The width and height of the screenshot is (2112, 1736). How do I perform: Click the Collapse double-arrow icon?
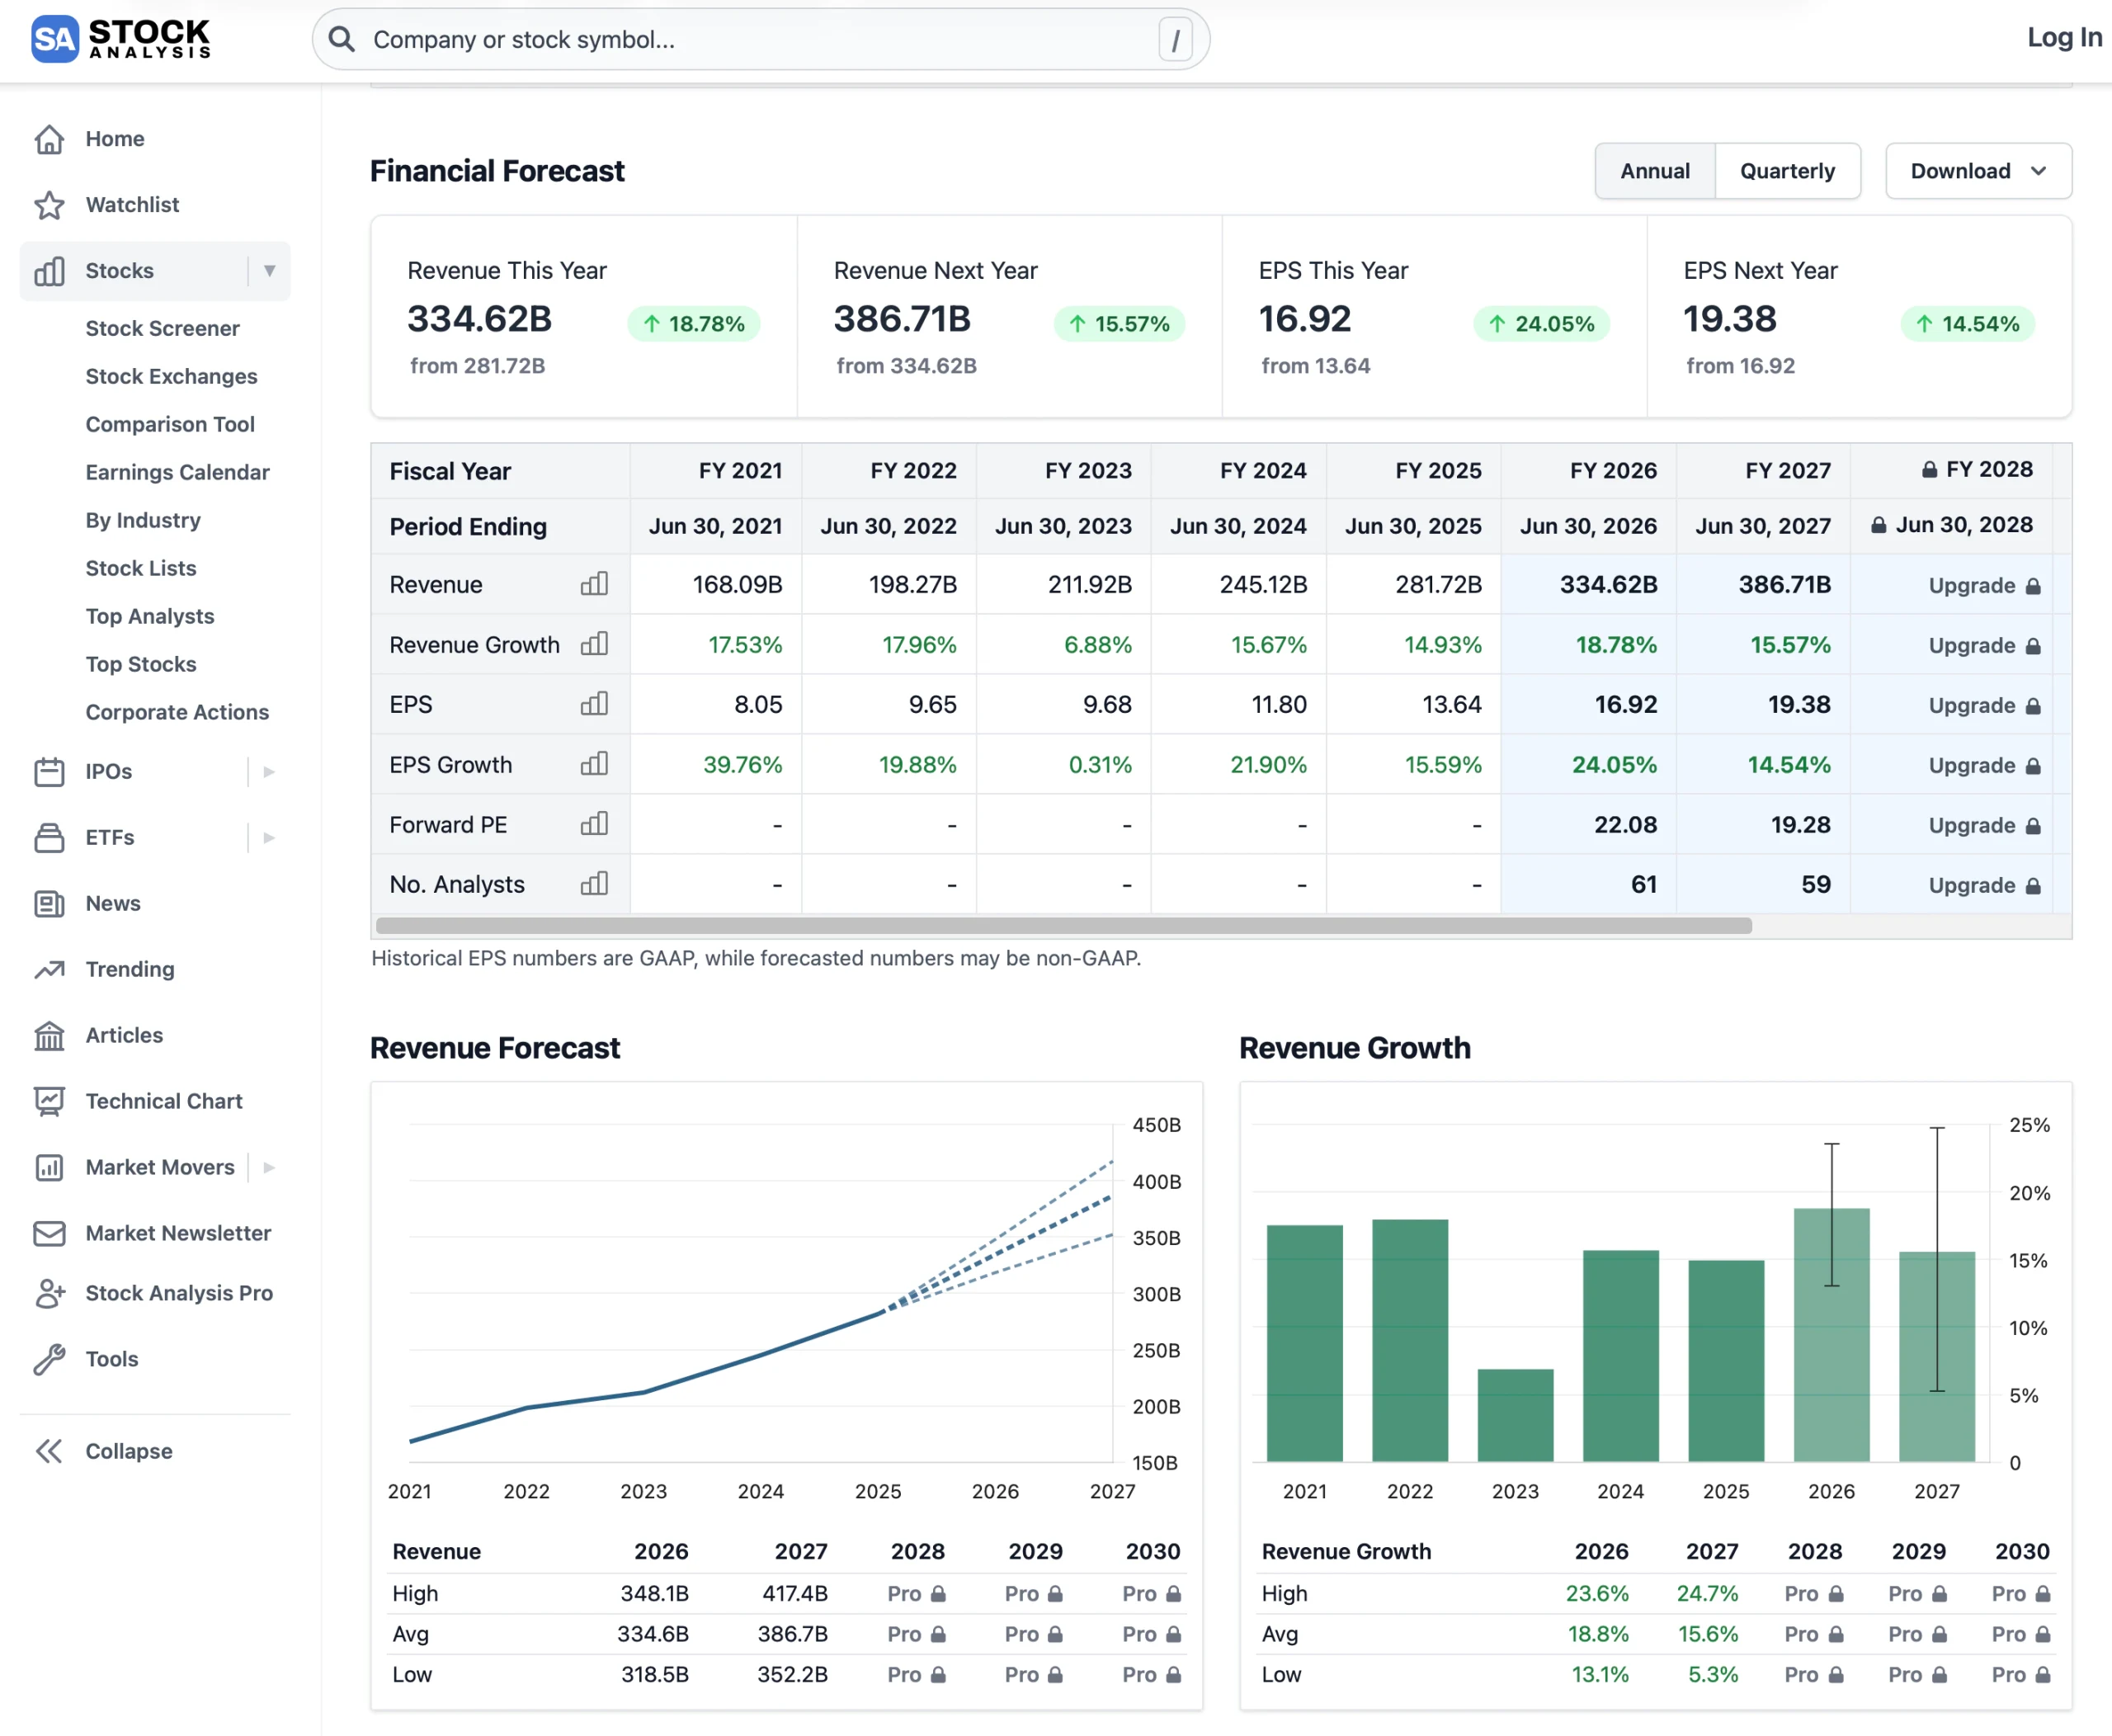pyautogui.click(x=49, y=1451)
